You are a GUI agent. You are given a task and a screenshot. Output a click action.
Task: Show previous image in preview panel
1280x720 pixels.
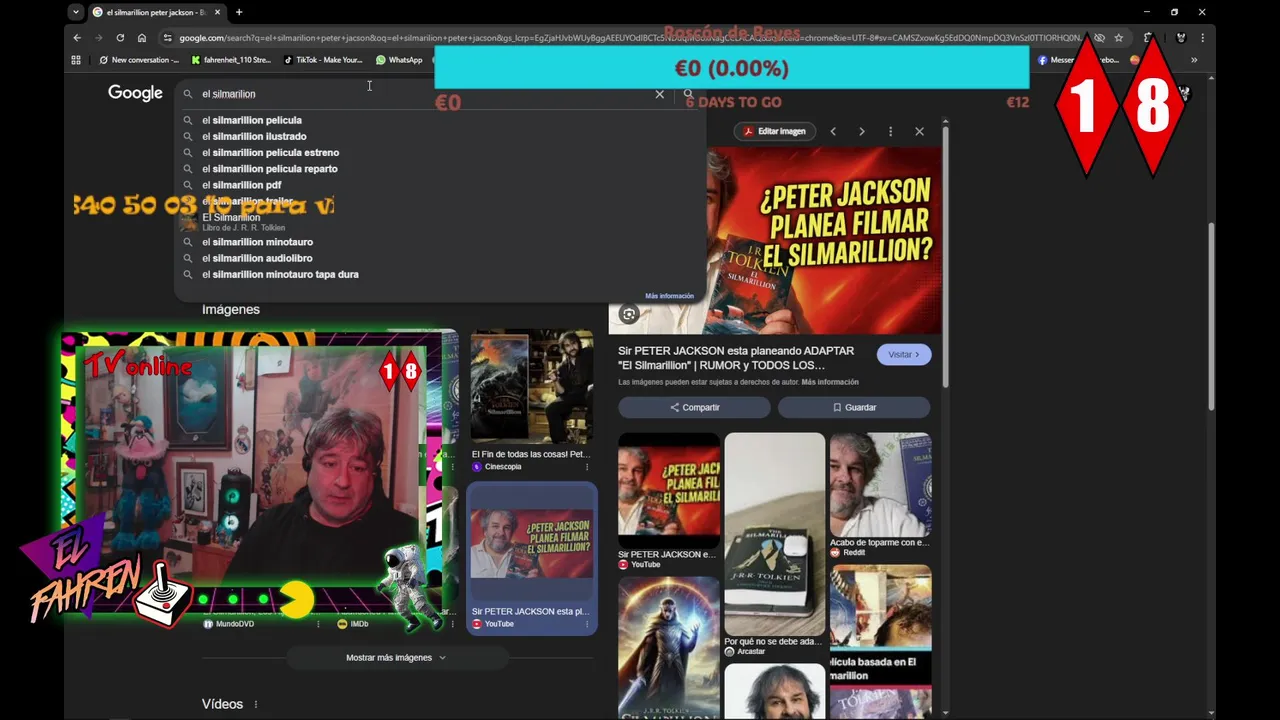click(833, 131)
